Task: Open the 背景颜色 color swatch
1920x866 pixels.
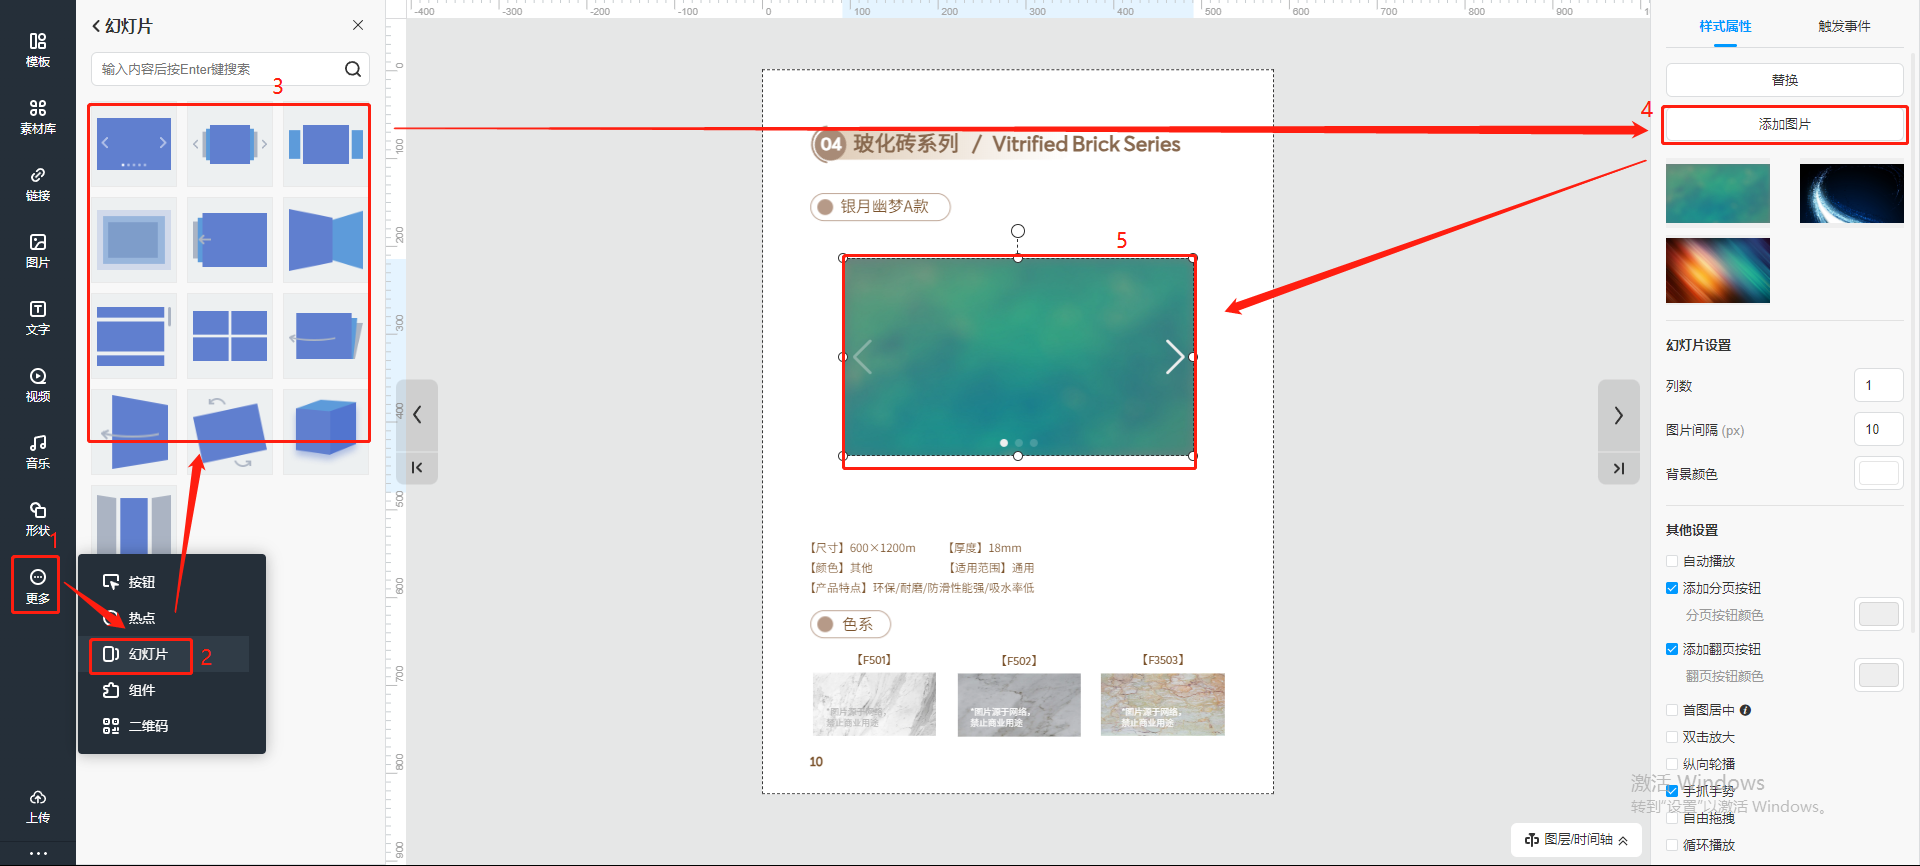Action: click(1878, 473)
